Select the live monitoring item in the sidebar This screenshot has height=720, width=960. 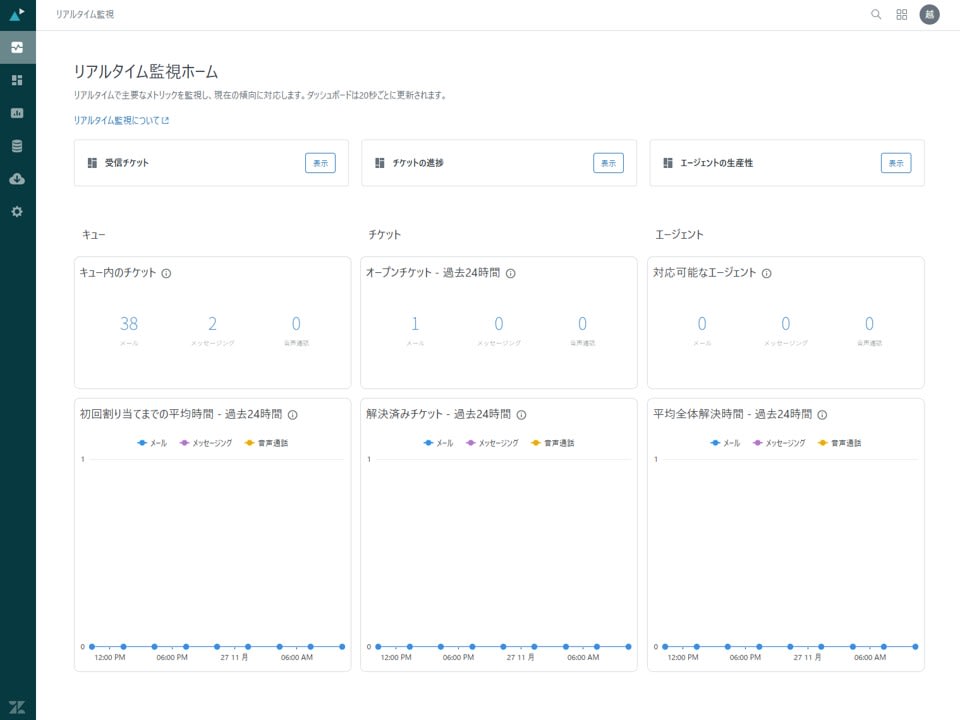(x=17, y=47)
